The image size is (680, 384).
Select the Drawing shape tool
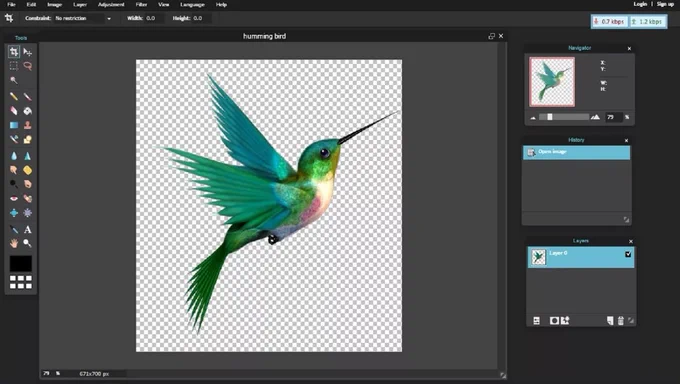point(27,139)
